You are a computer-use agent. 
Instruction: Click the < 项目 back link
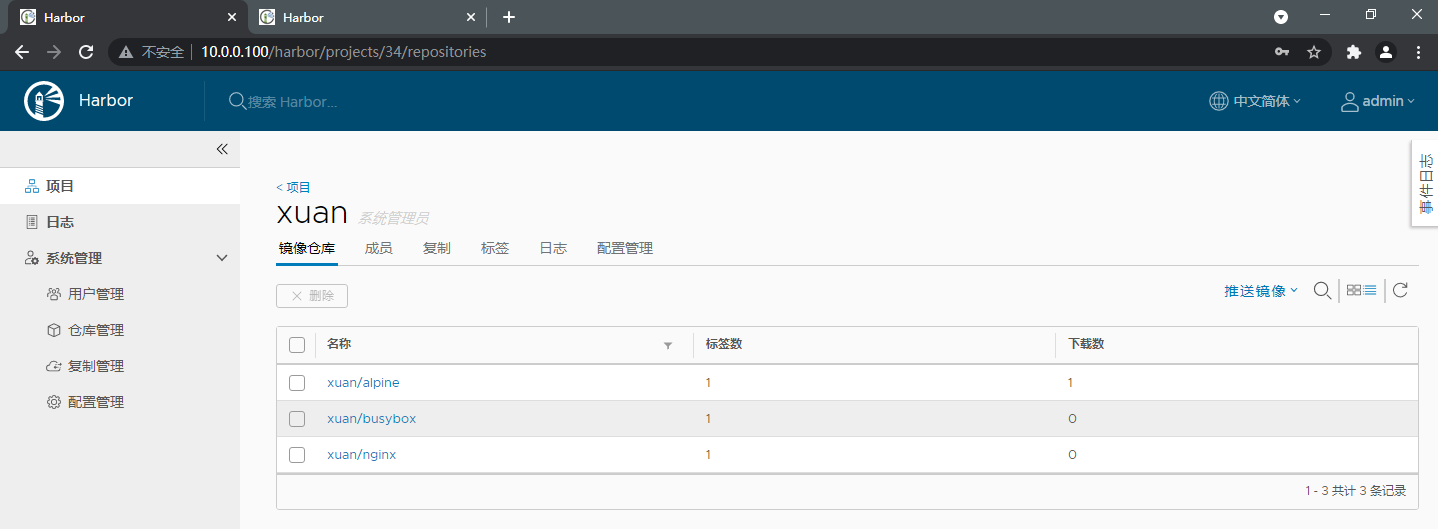point(294,187)
